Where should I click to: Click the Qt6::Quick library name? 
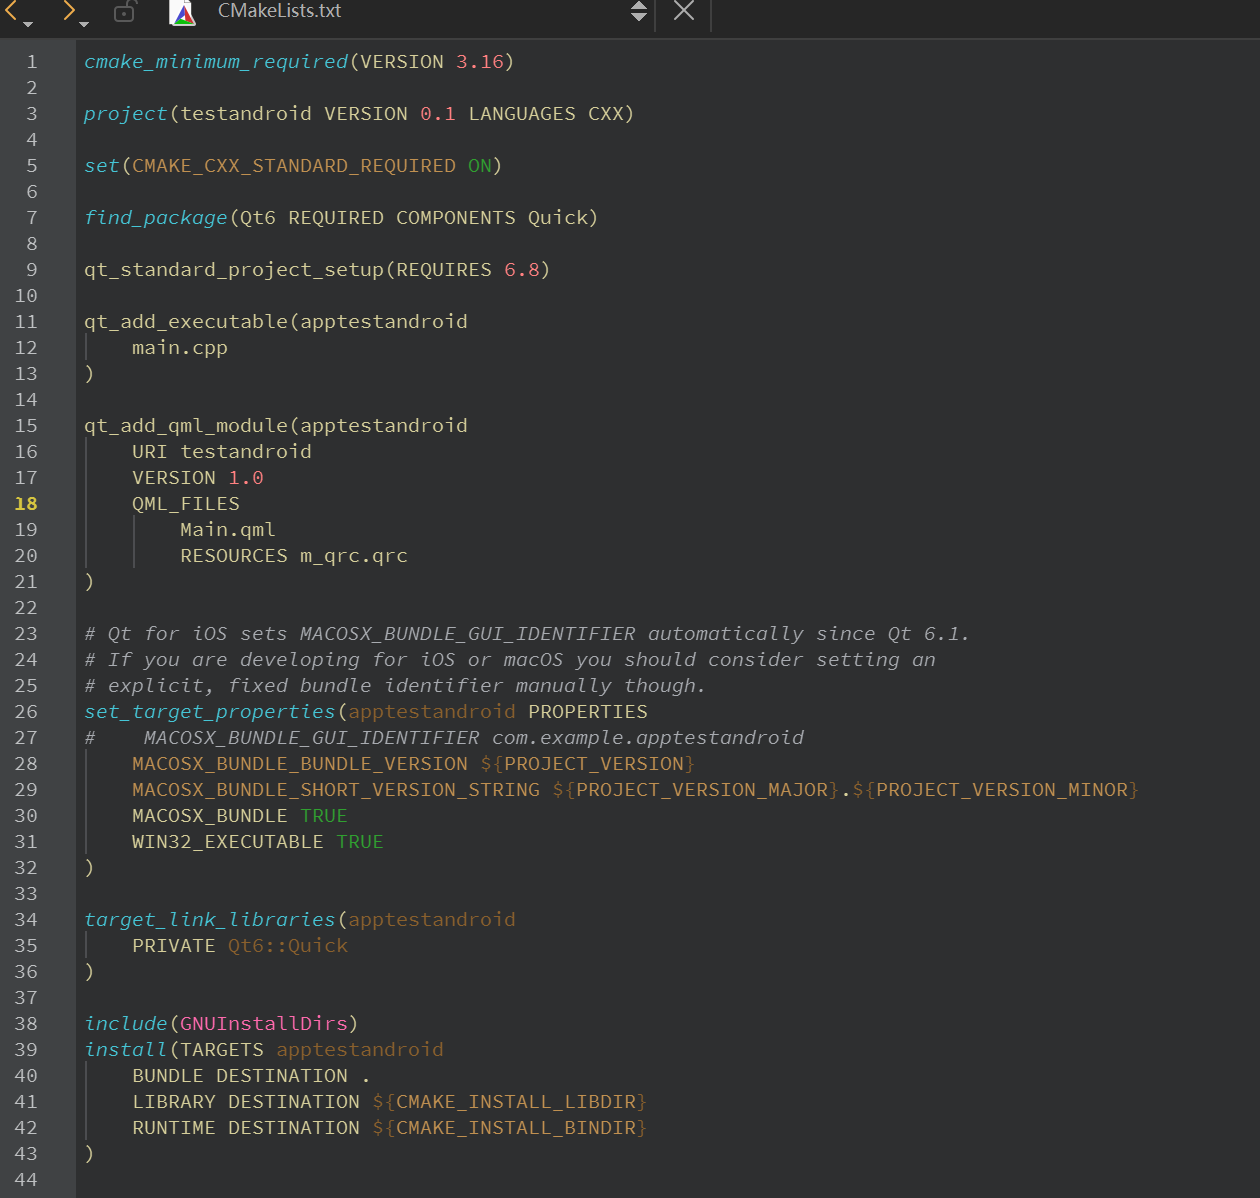coord(288,946)
